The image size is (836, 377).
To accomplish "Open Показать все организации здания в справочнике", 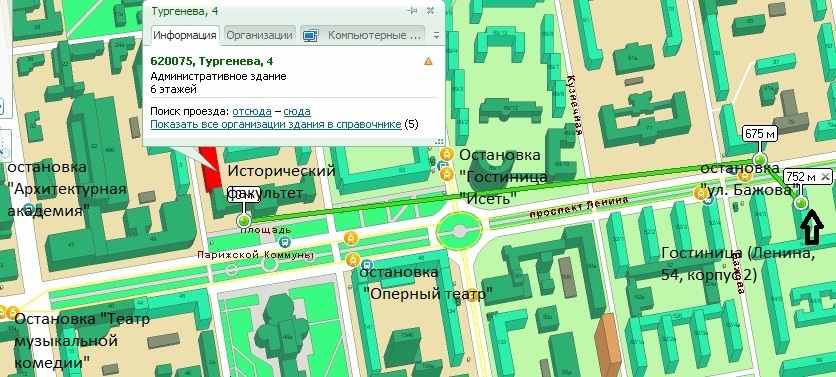I will pos(276,124).
